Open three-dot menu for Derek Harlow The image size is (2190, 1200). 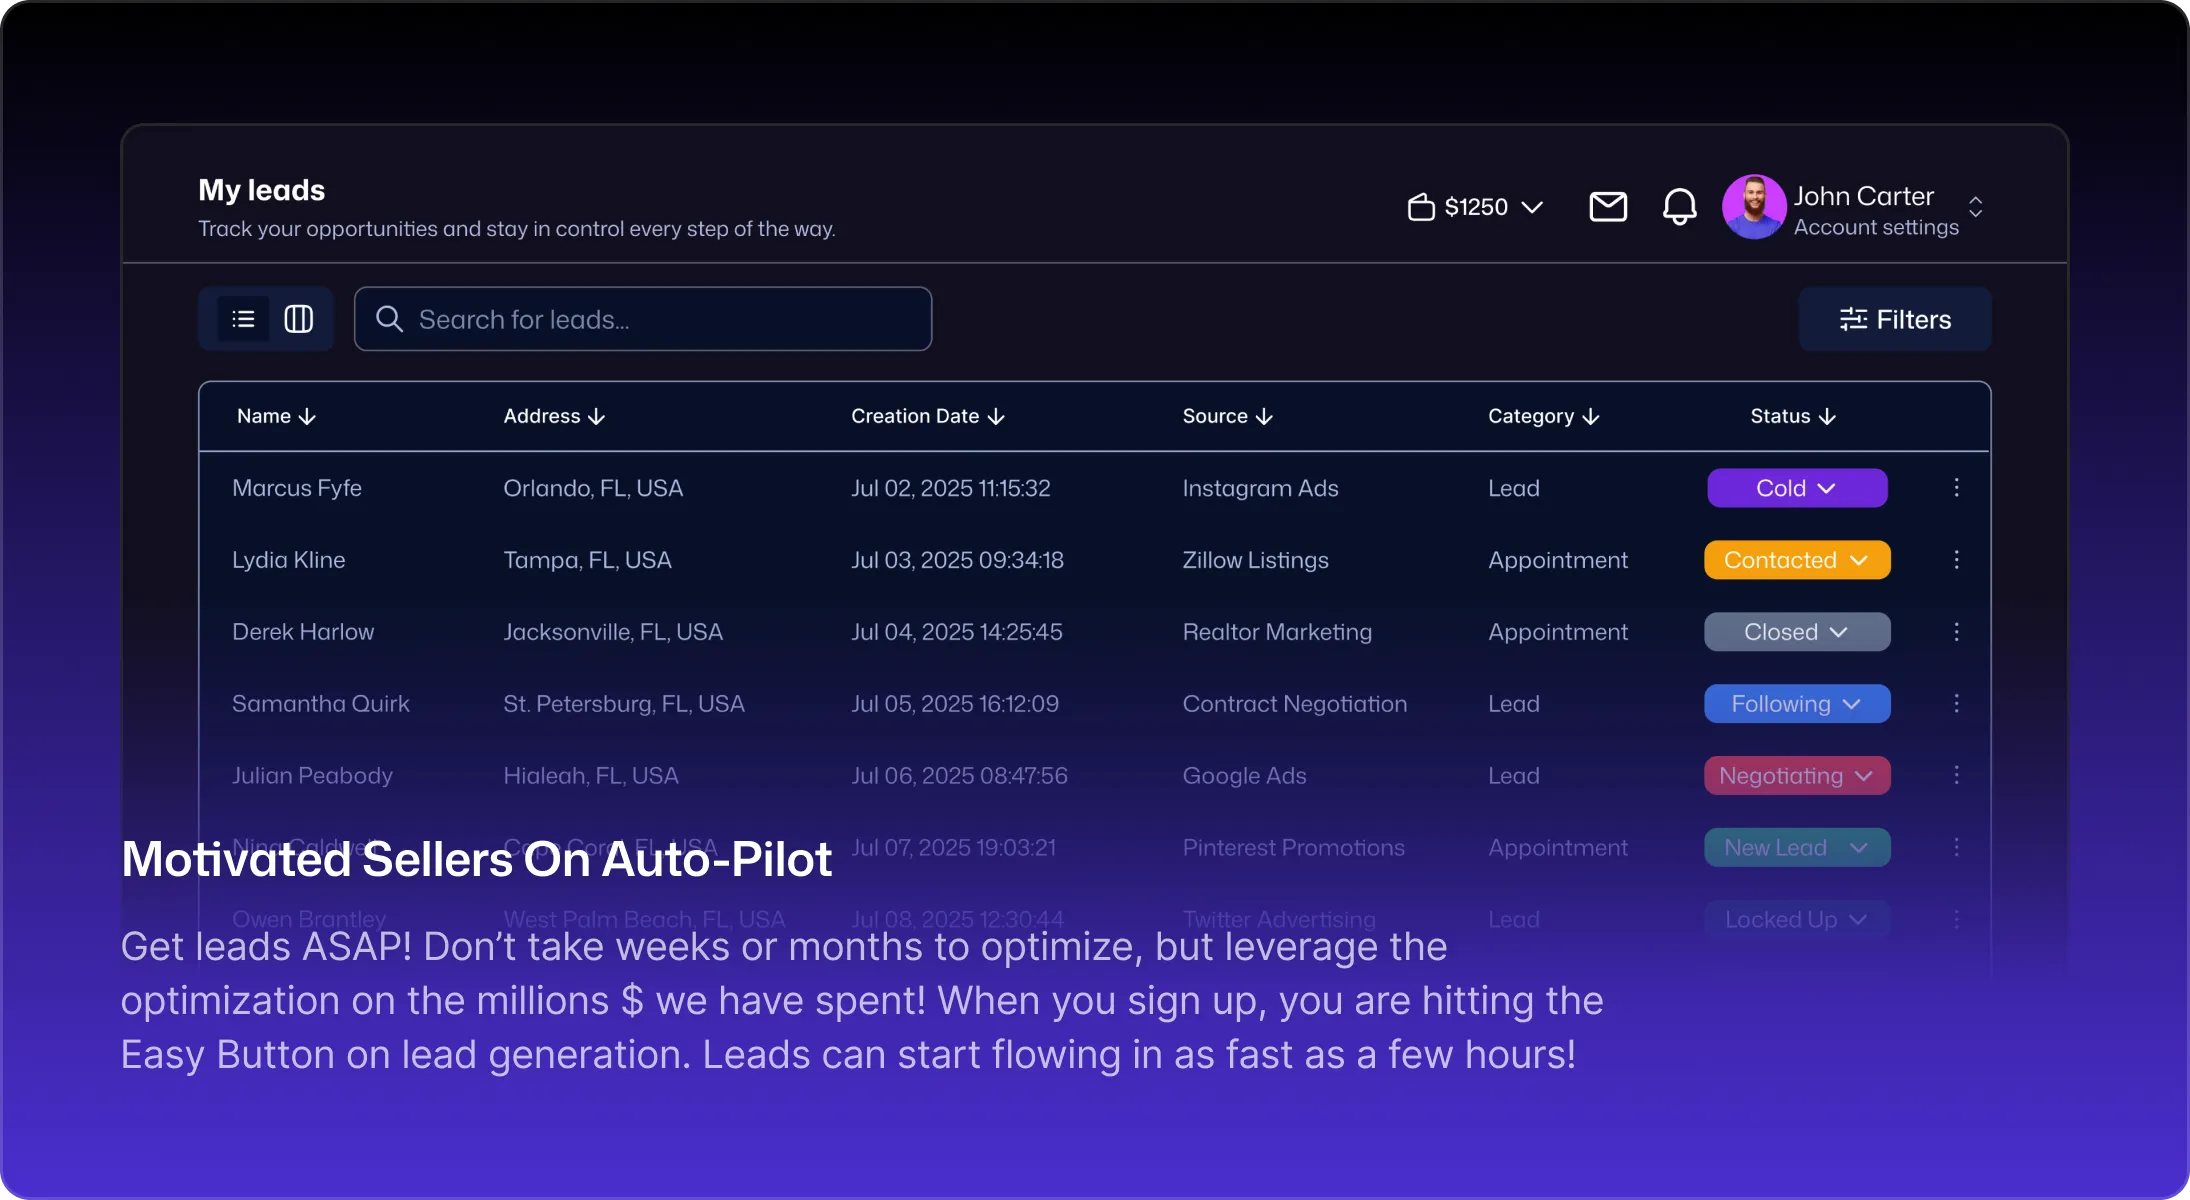[x=1956, y=632]
